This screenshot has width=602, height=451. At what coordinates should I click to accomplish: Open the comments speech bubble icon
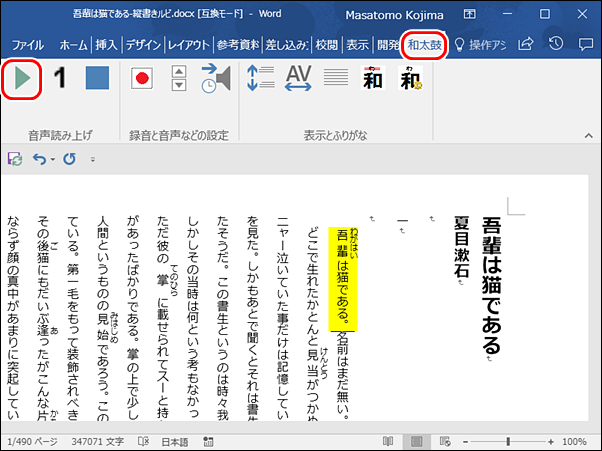coord(585,45)
